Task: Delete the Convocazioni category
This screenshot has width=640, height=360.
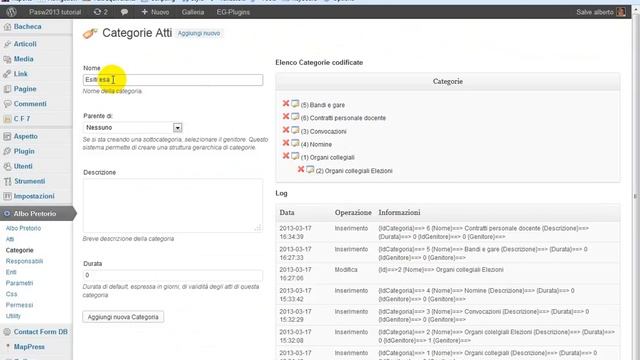Action: (286, 130)
